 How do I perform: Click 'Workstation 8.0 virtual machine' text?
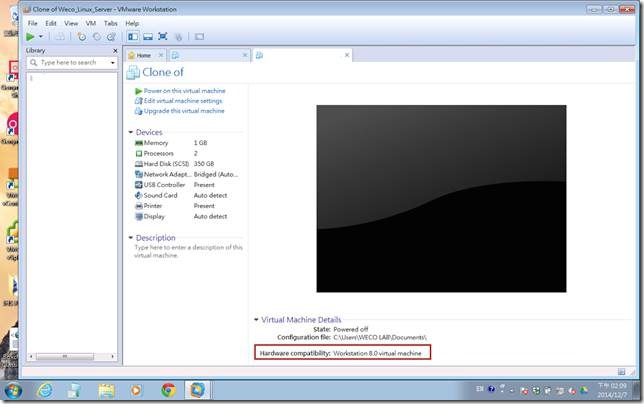pos(377,353)
